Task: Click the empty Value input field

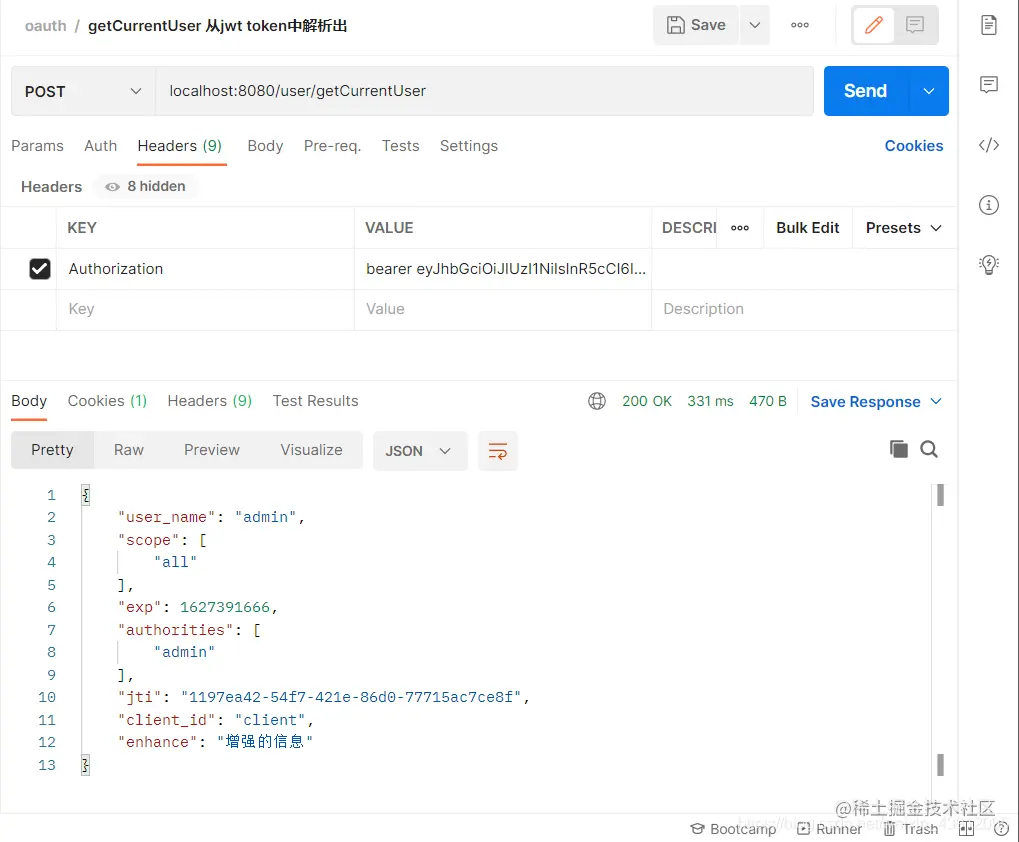Action: pyautogui.click(x=503, y=309)
